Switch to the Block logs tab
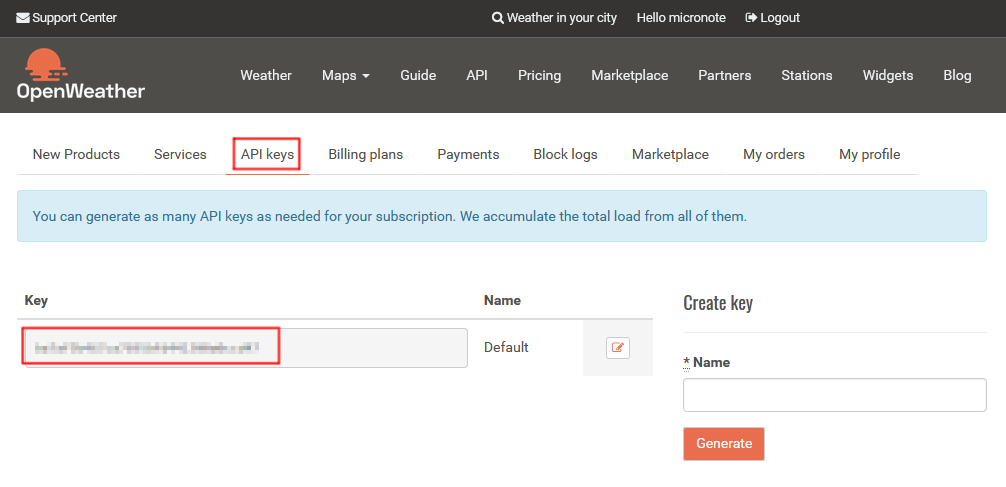Image resolution: width=1006 pixels, height=487 pixels. (565, 154)
